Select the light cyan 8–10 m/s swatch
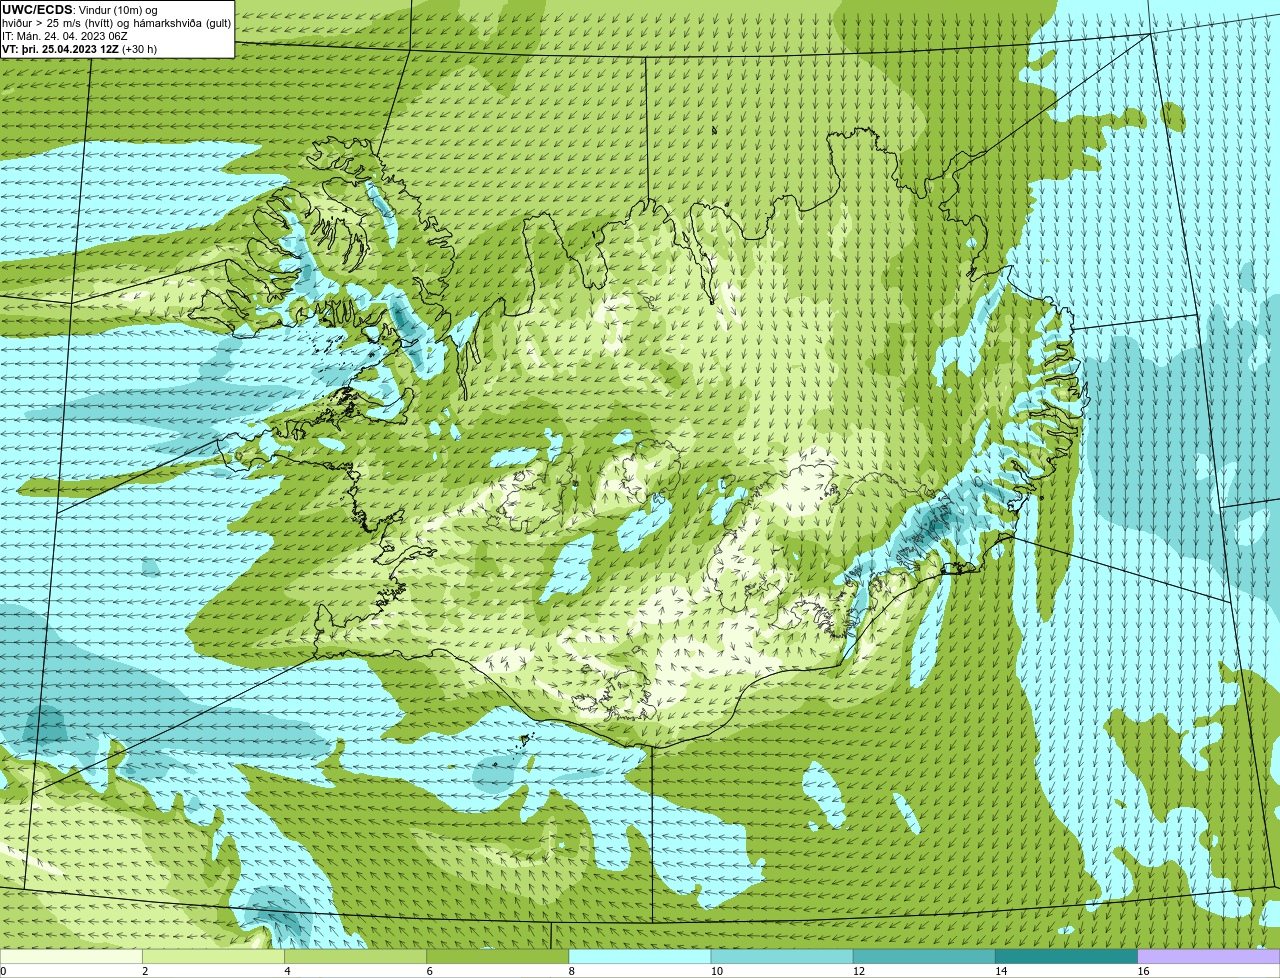Viewport: 1280px width, 978px height. (x=640, y=957)
